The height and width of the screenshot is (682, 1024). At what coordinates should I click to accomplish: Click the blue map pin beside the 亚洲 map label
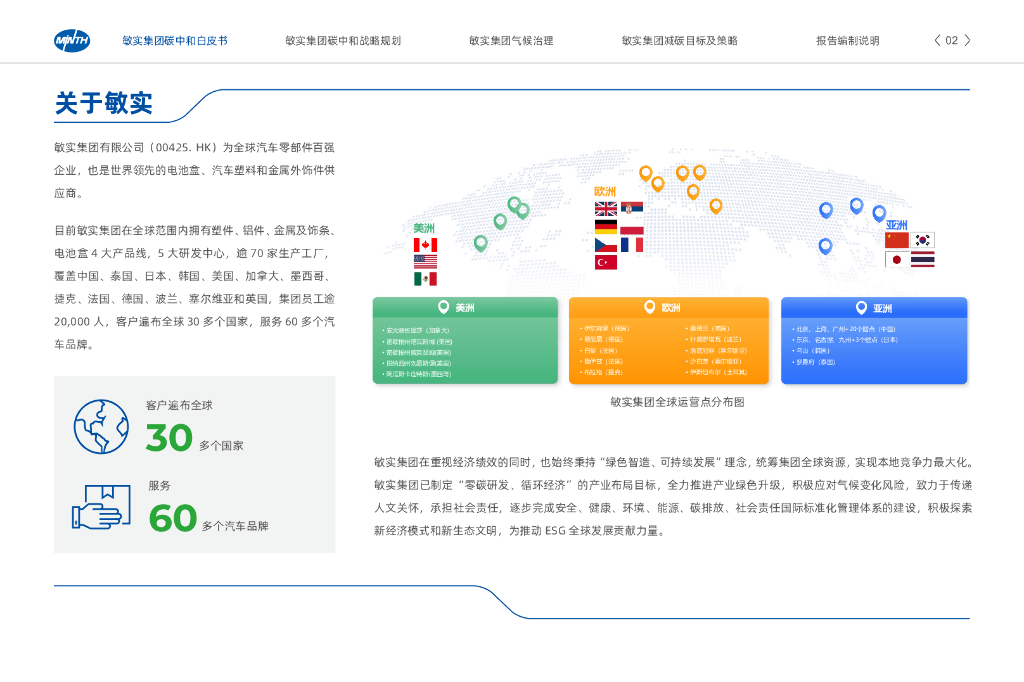pyautogui.click(x=879, y=212)
